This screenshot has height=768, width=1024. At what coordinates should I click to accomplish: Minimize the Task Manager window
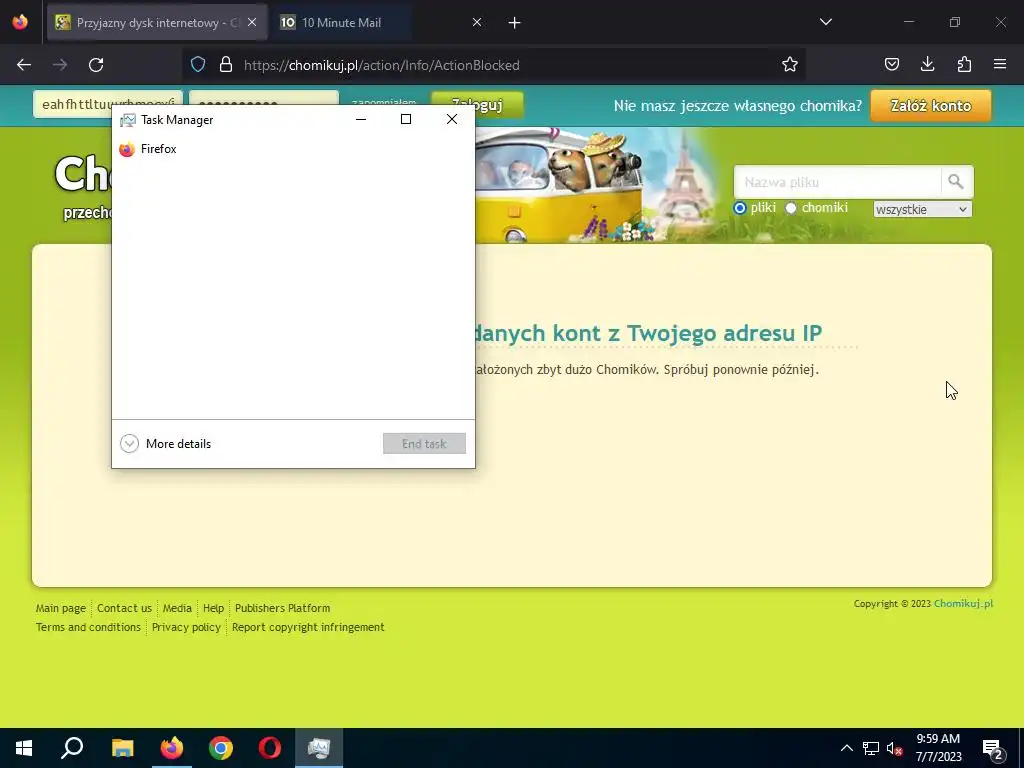(360, 120)
